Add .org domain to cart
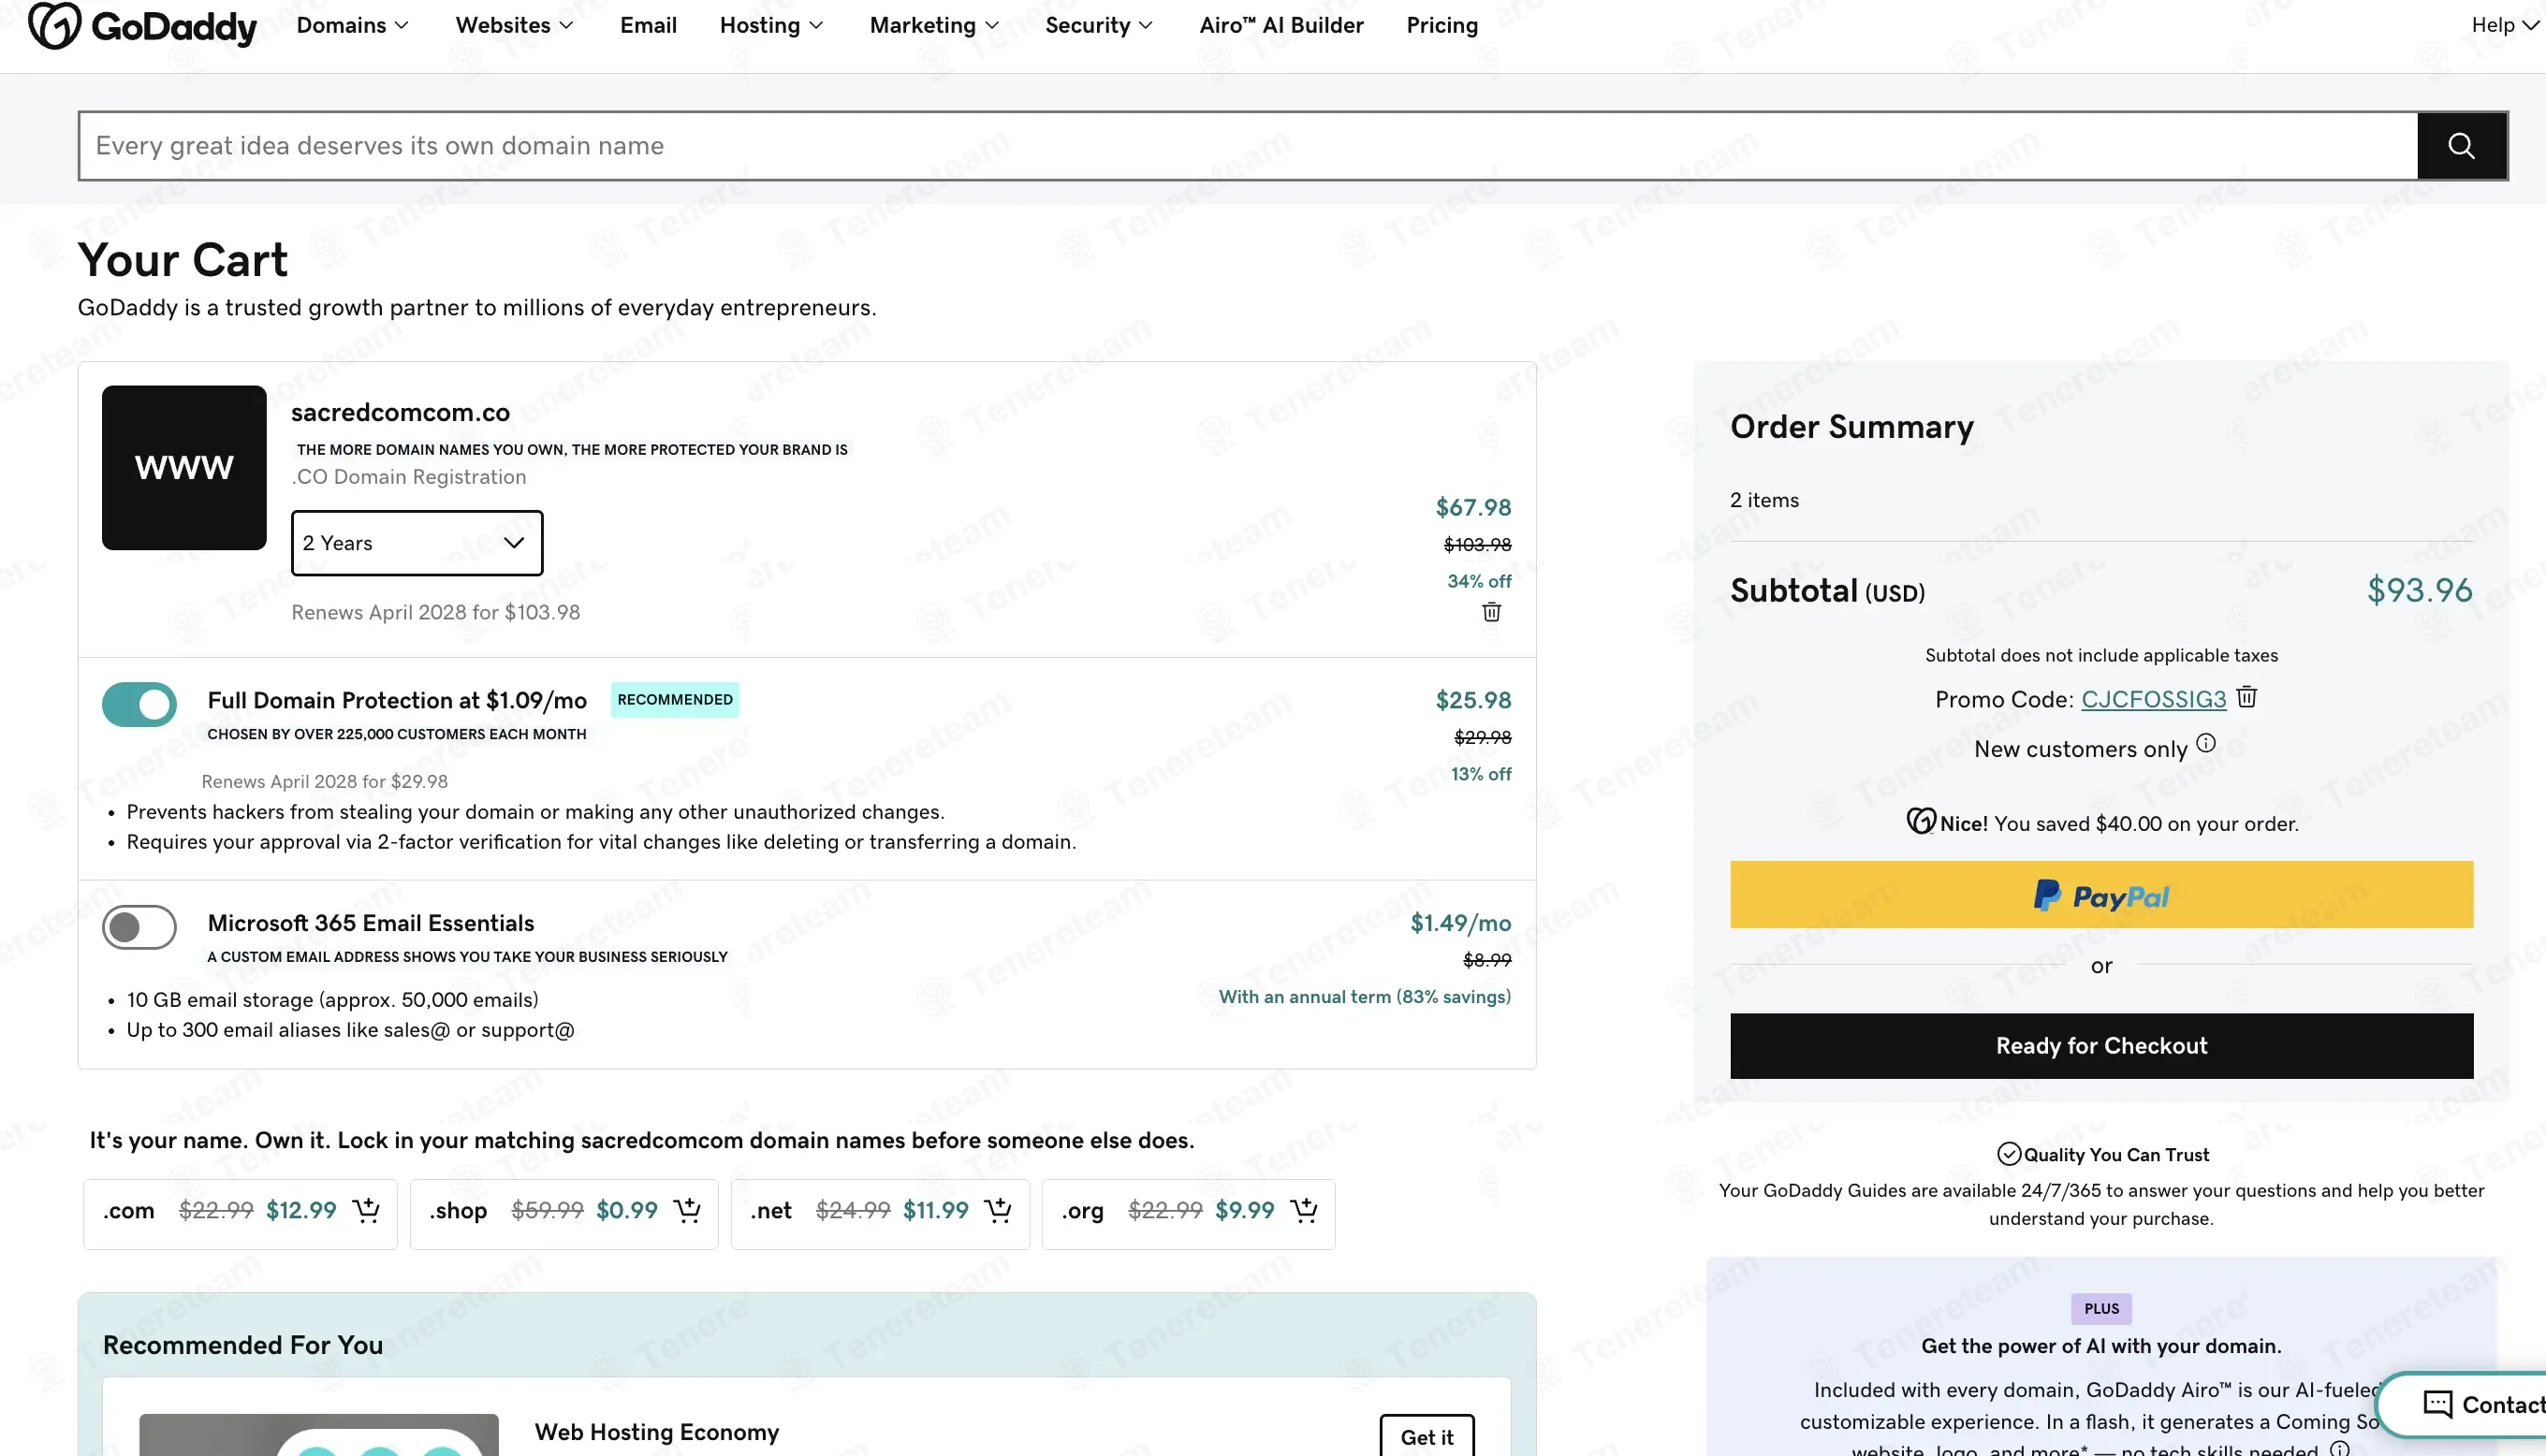This screenshot has width=2546, height=1456. click(x=1304, y=1210)
